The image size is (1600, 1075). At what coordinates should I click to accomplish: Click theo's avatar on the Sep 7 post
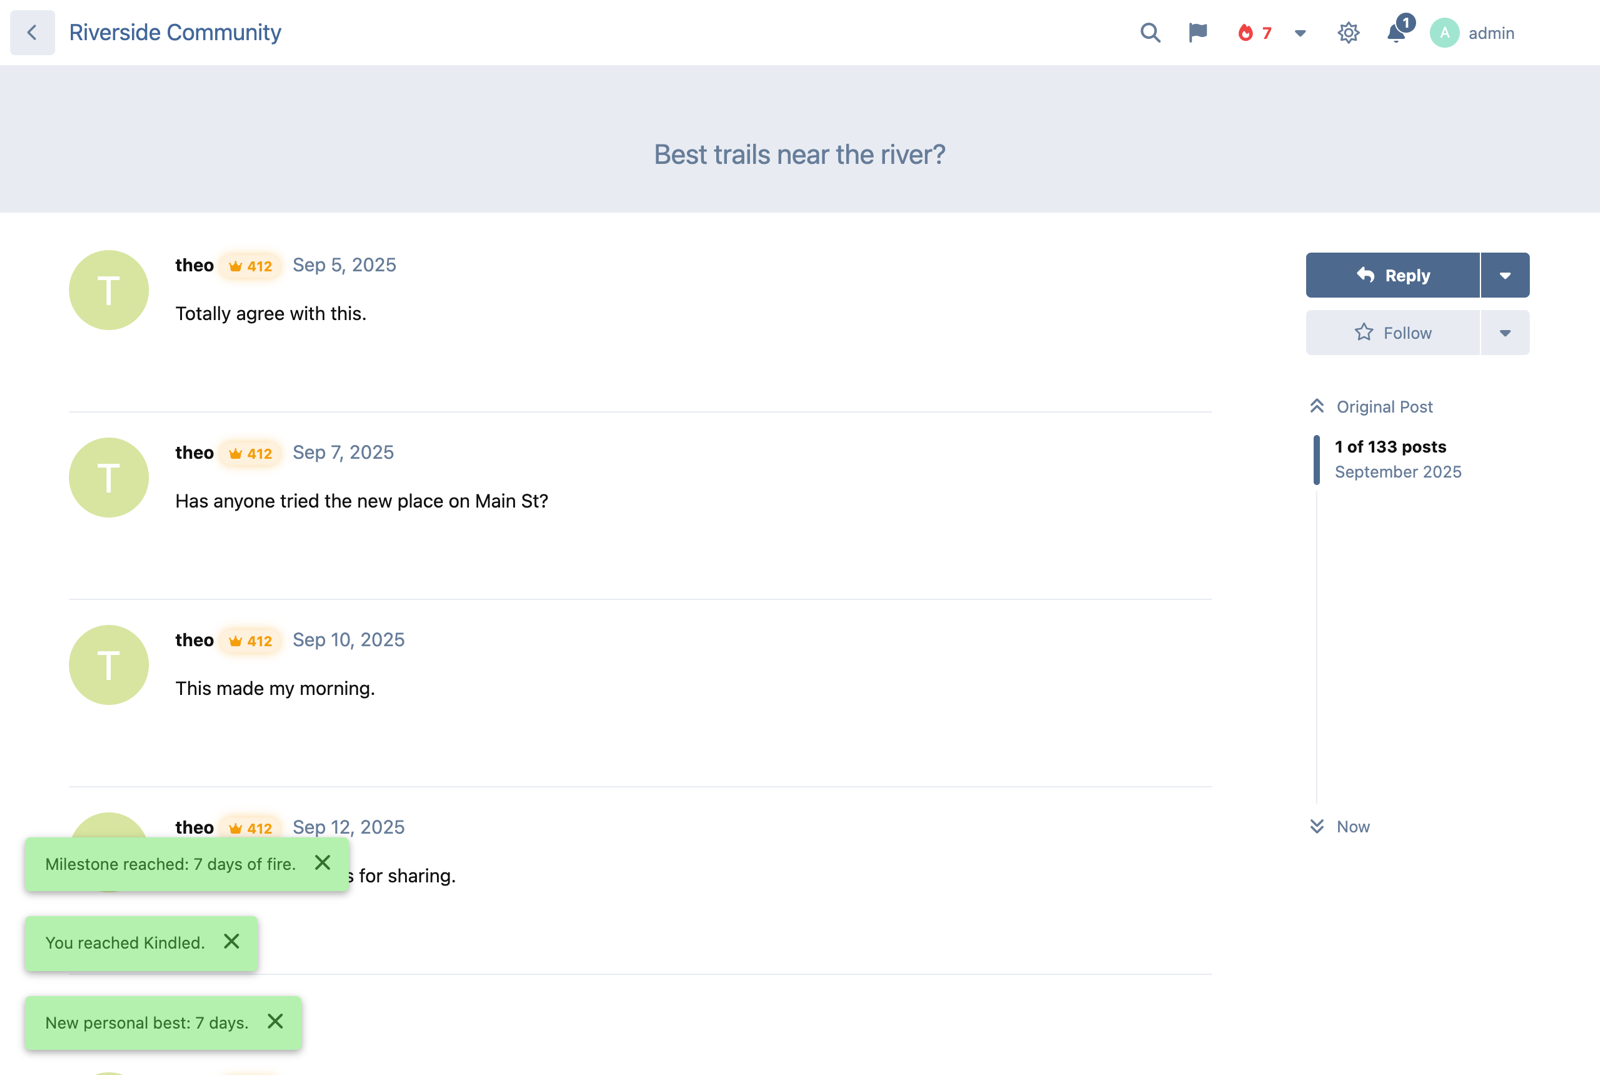pyautogui.click(x=109, y=477)
